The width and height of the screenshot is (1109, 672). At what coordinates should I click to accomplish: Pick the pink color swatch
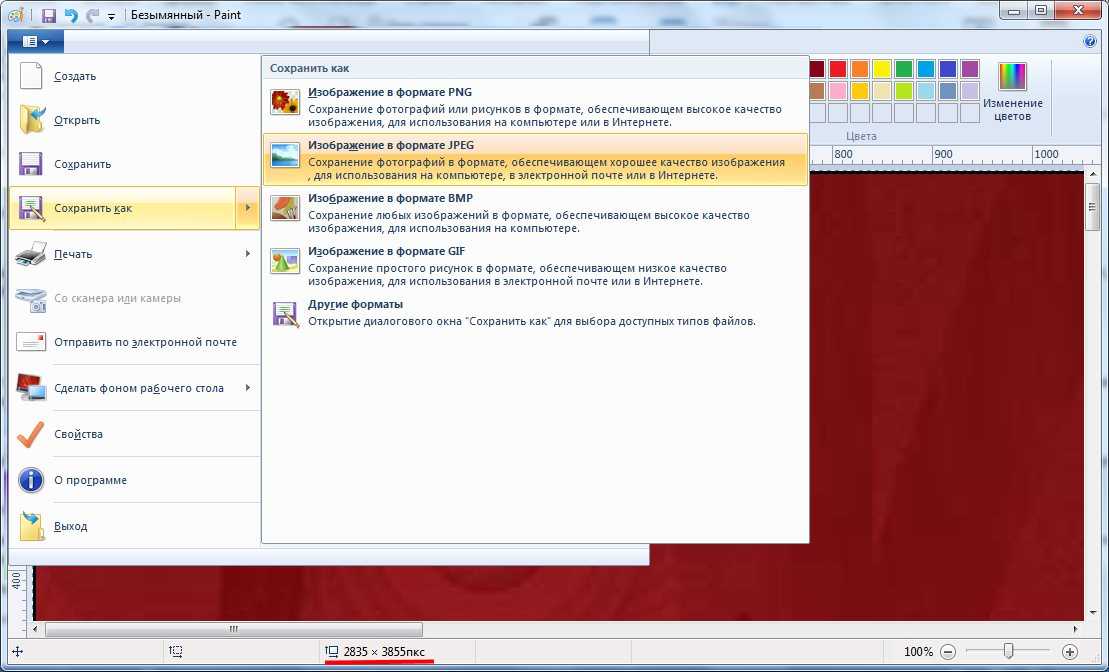pos(838,91)
